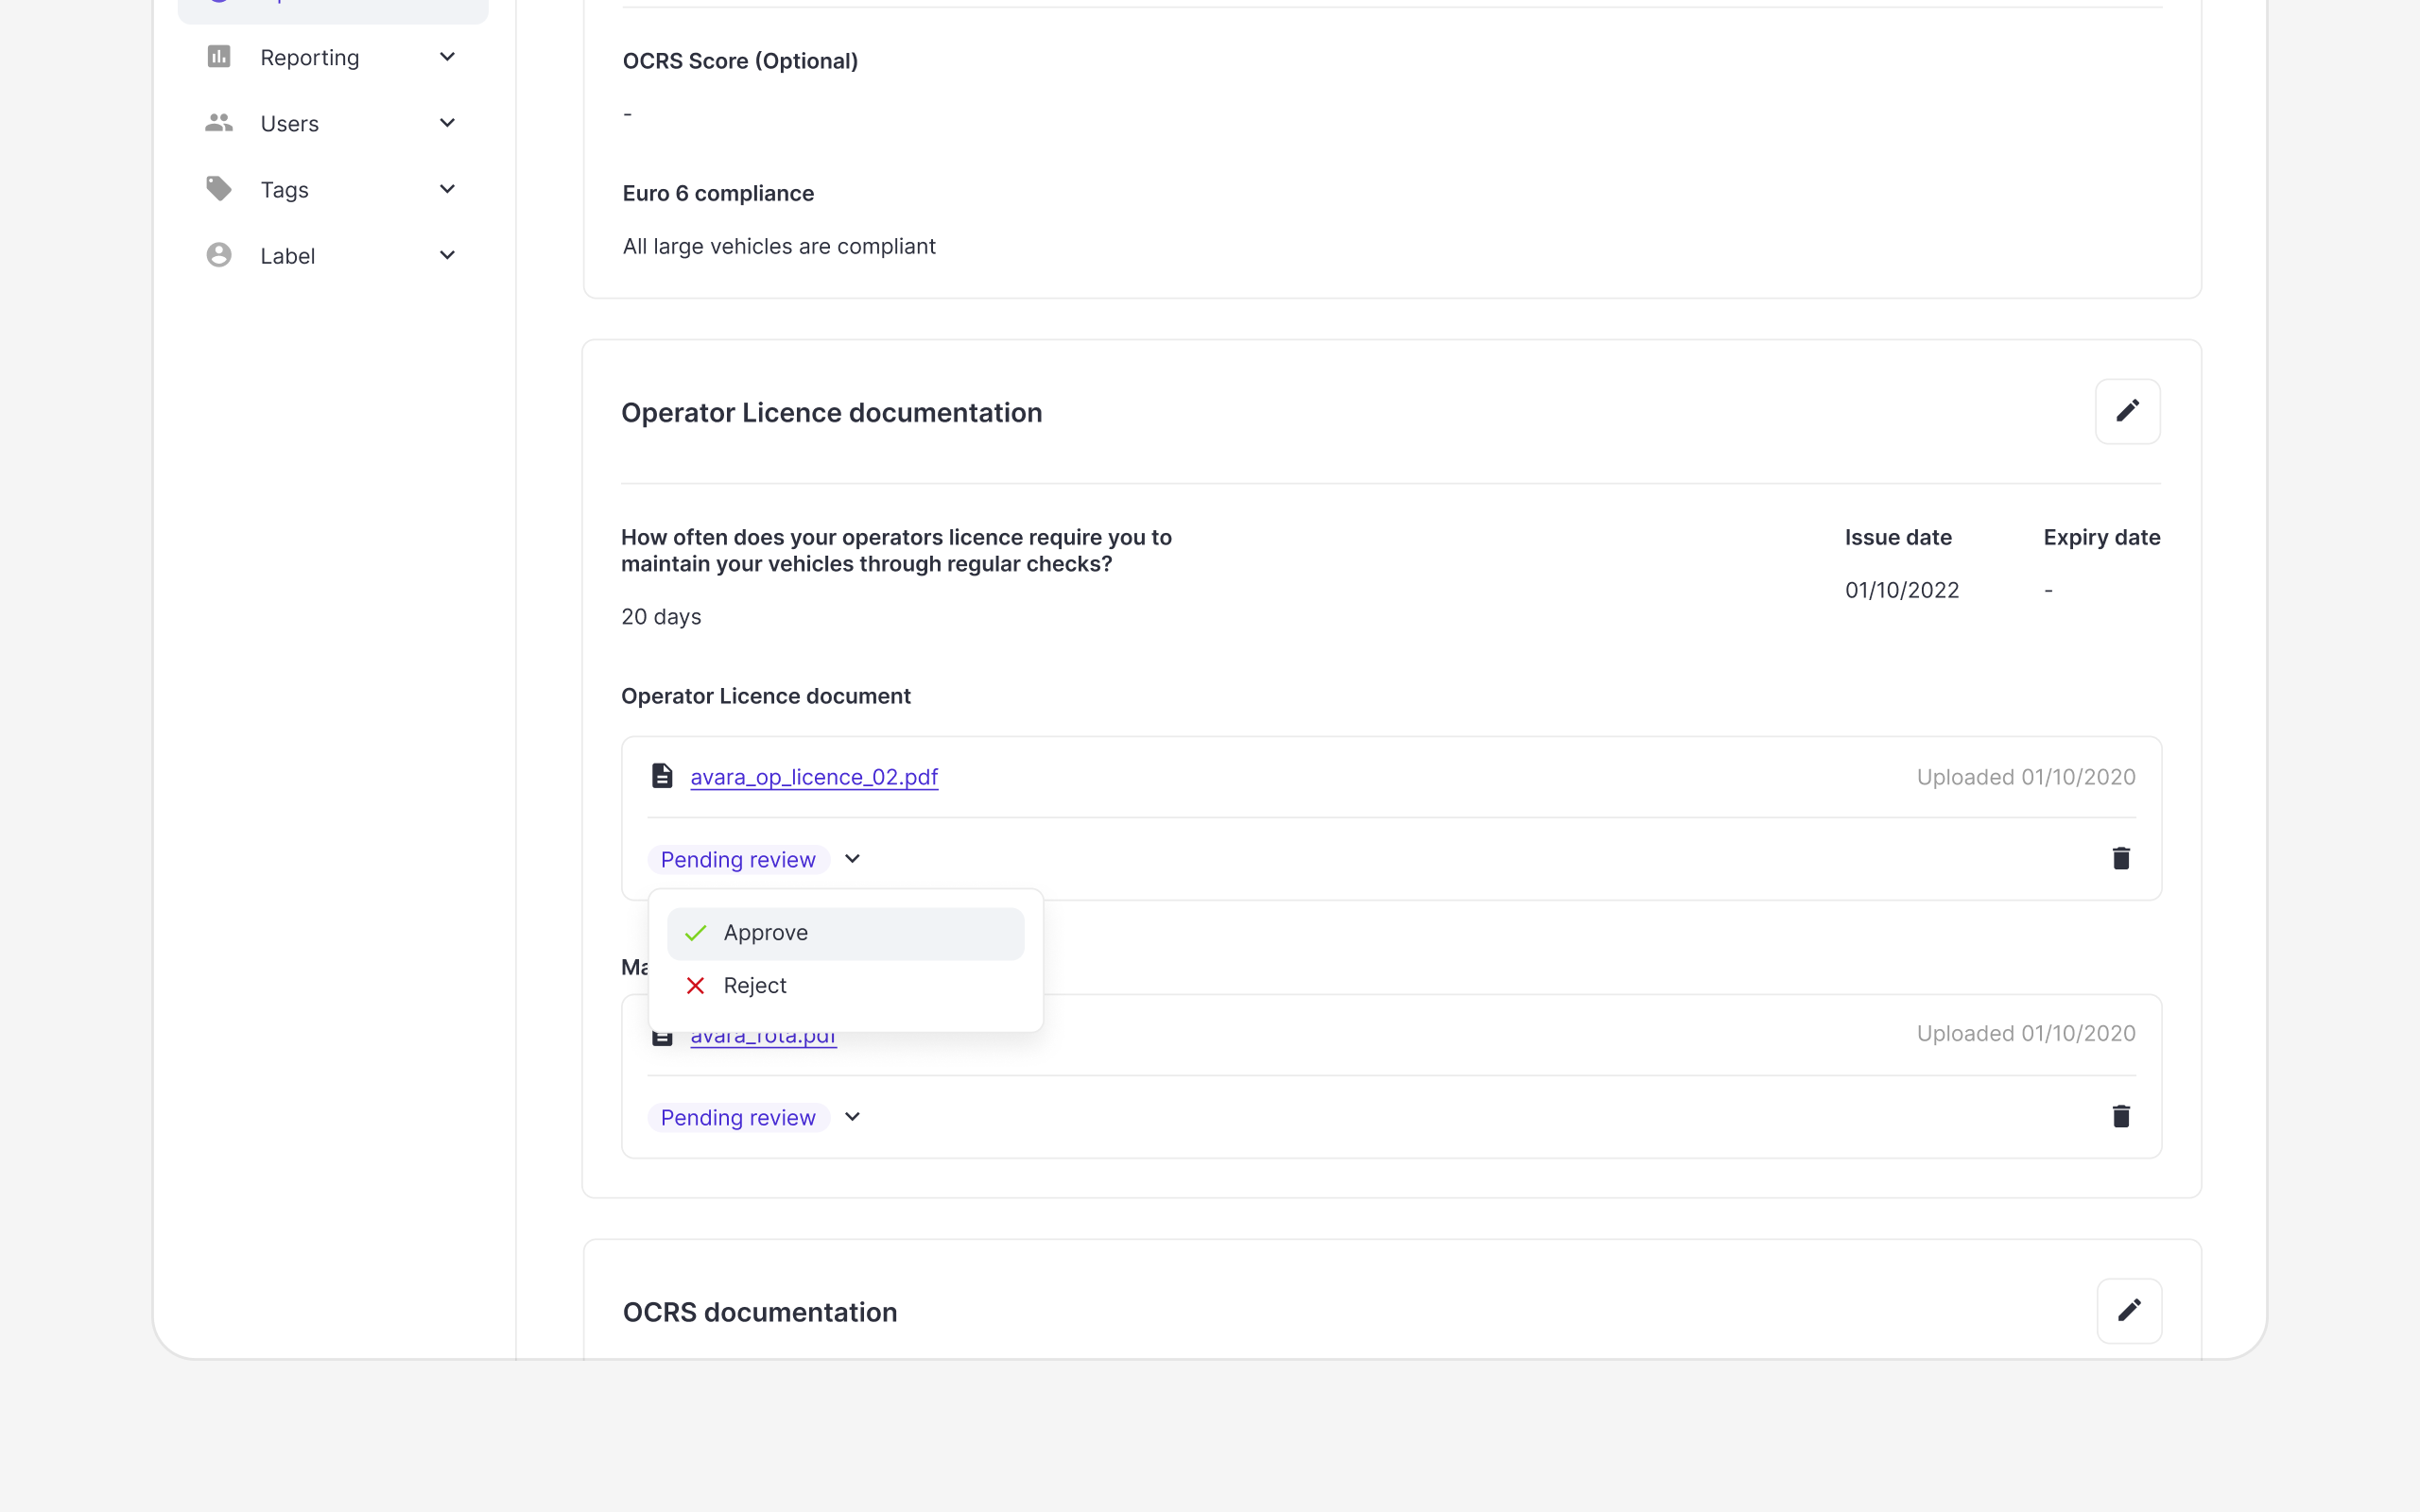The width and height of the screenshot is (2420, 1512).
Task: Delete the avara_rota.pdf document
Action: tap(2120, 1116)
